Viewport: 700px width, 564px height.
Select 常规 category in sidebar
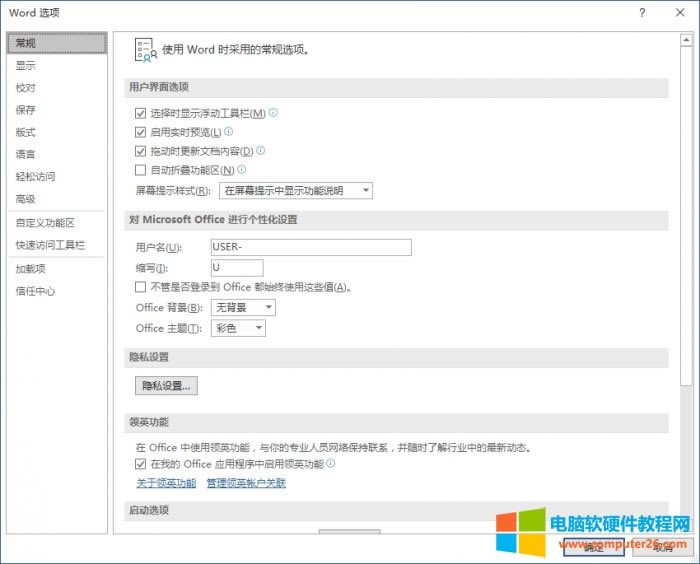pyautogui.click(x=57, y=43)
